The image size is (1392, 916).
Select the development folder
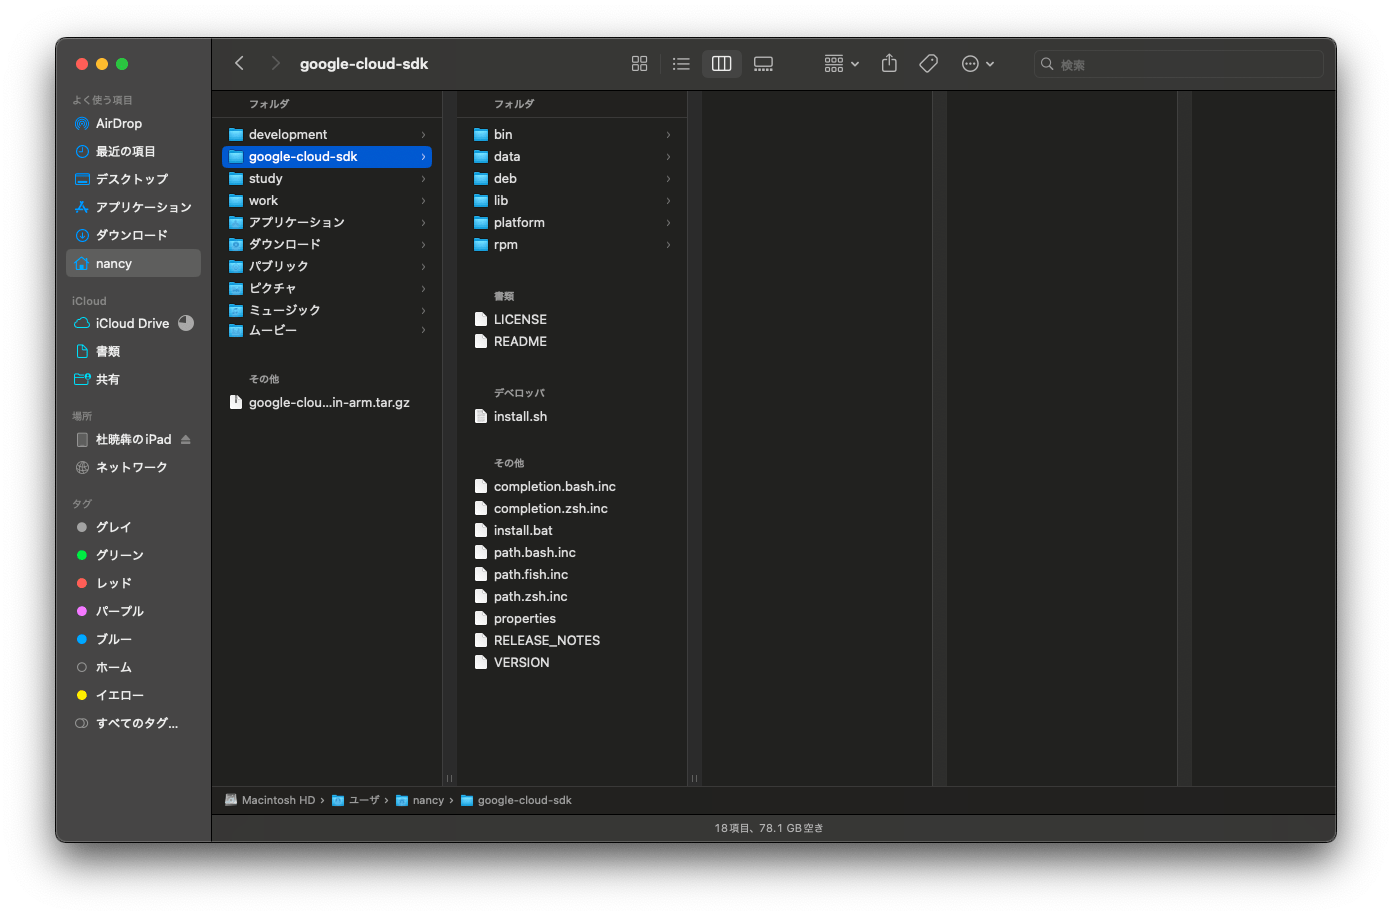point(327,135)
